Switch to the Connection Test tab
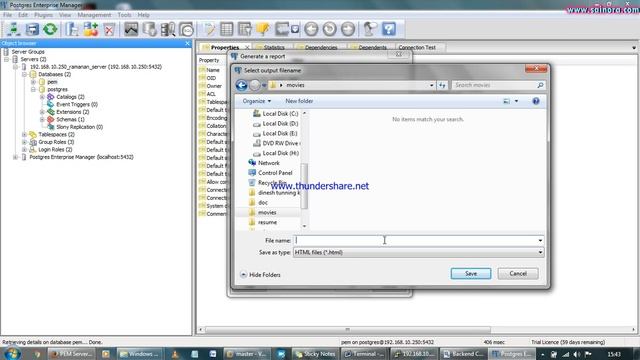640x360 pixels. click(417, 47)
